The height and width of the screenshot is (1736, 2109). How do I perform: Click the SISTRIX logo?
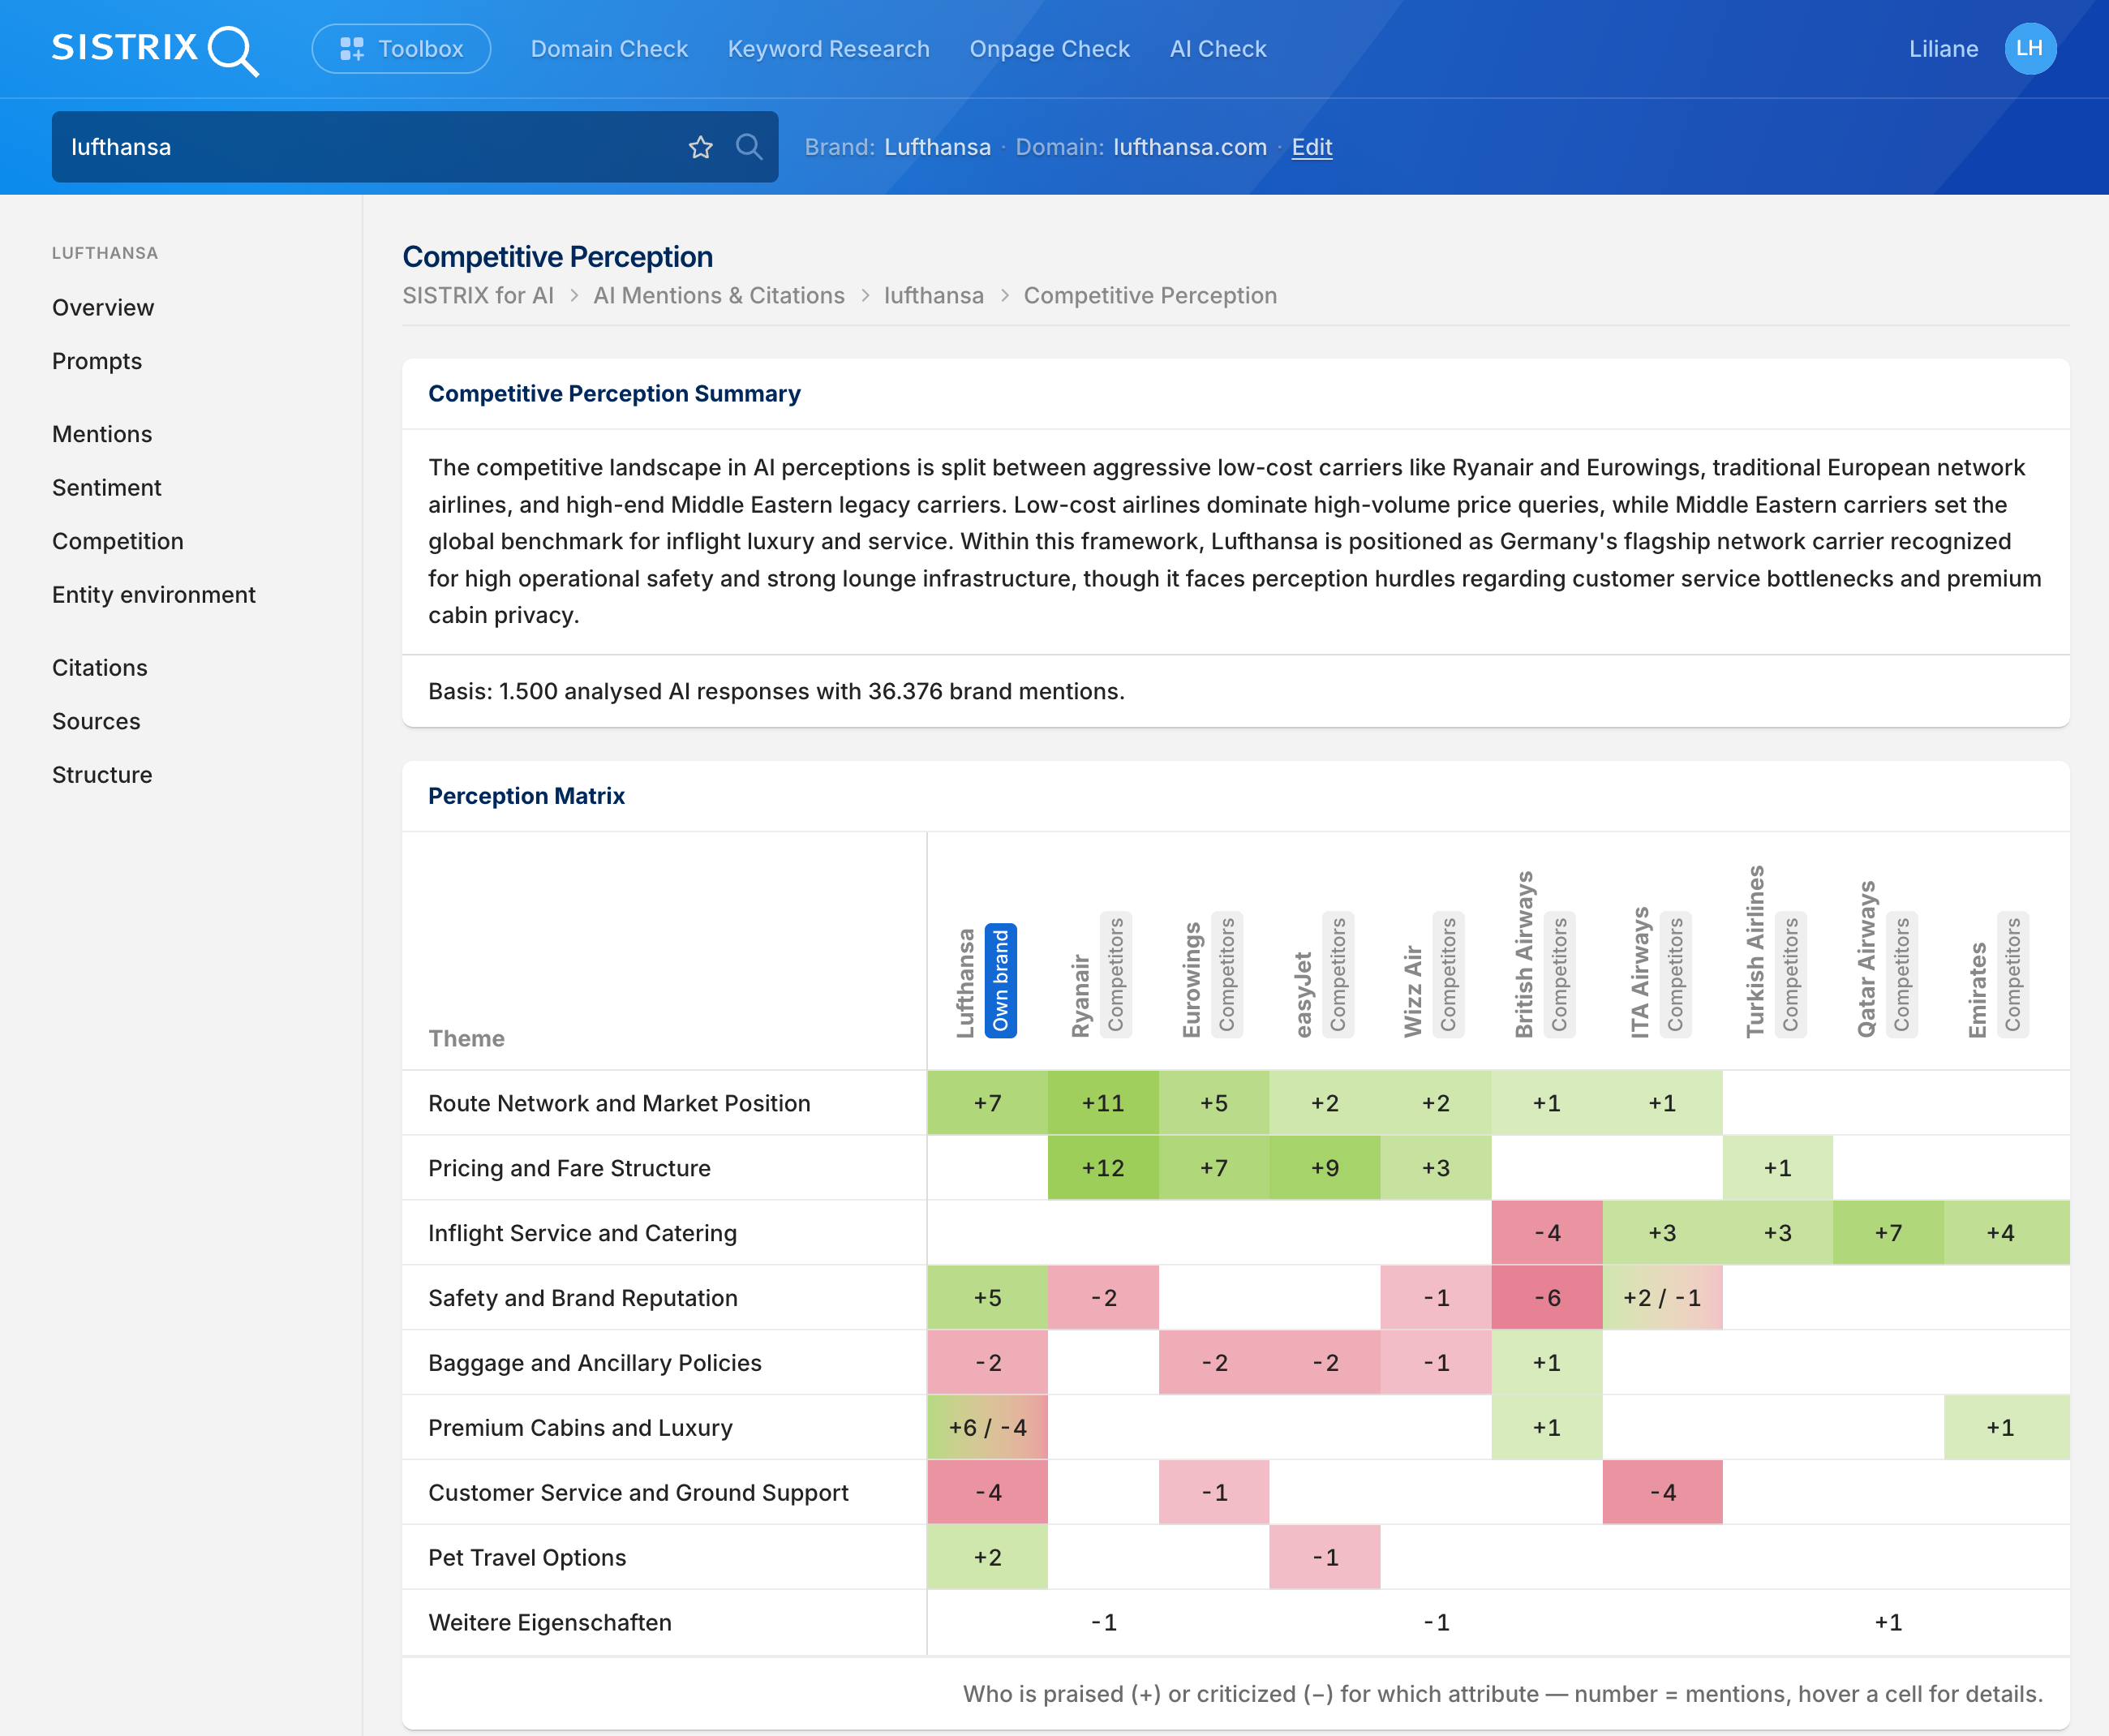(155, 49)
